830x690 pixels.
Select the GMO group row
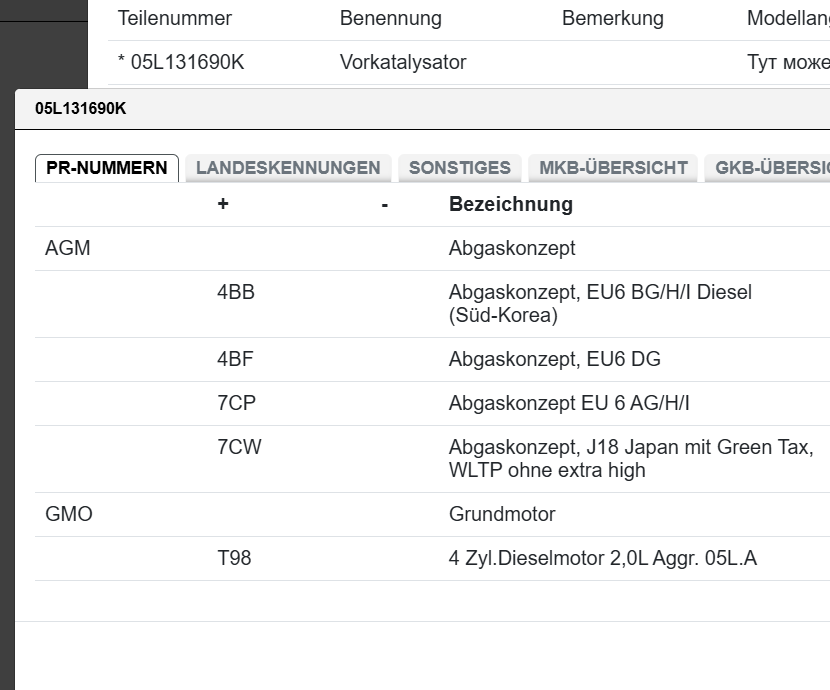coord(69,514)
